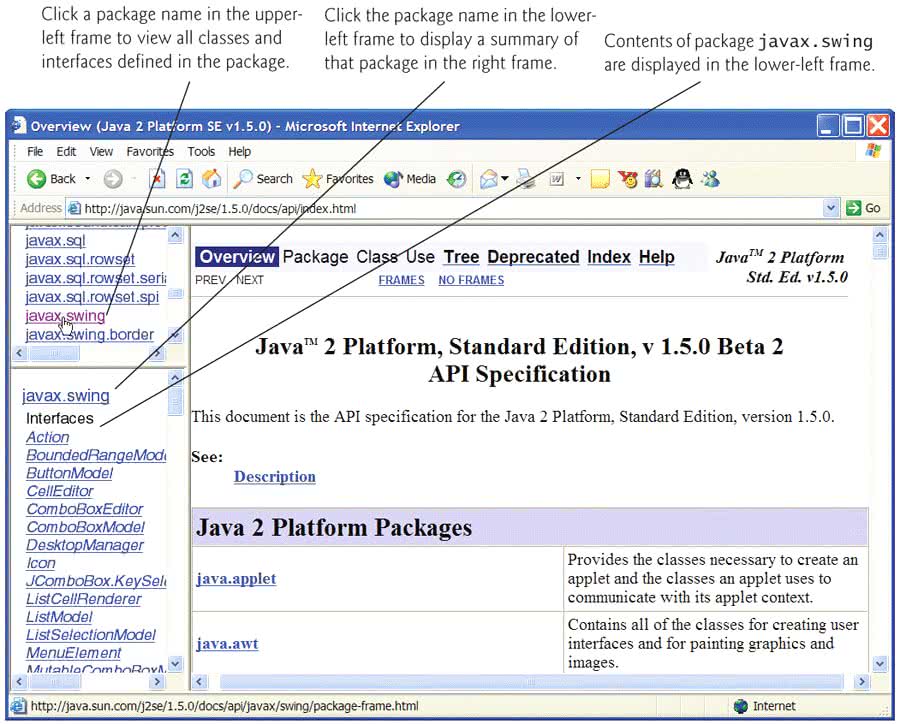Expand the Mail button dropdown arrow

tap(505, 179)
